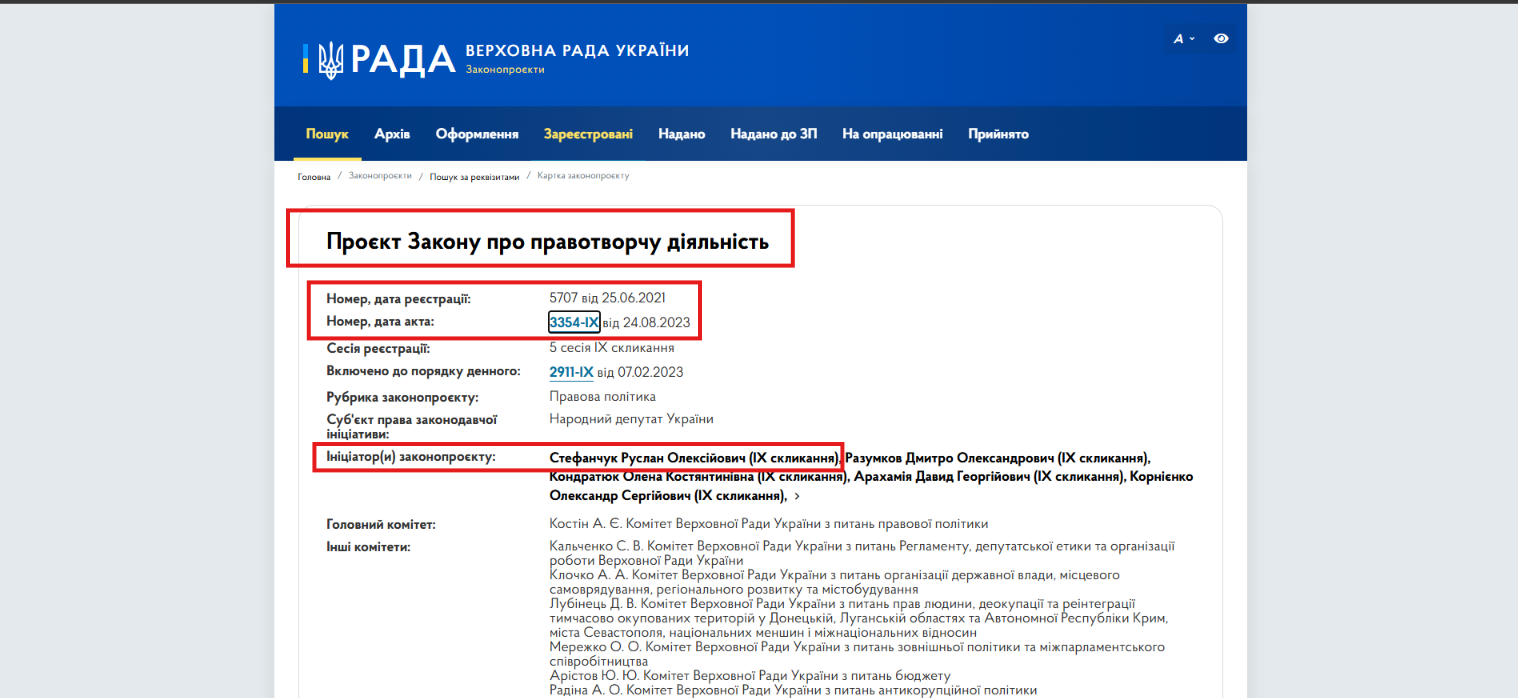This screenshot has height=698, width=1518.
Task: Select the Мережко О. О. committee entry
Action: click(857, 654)
